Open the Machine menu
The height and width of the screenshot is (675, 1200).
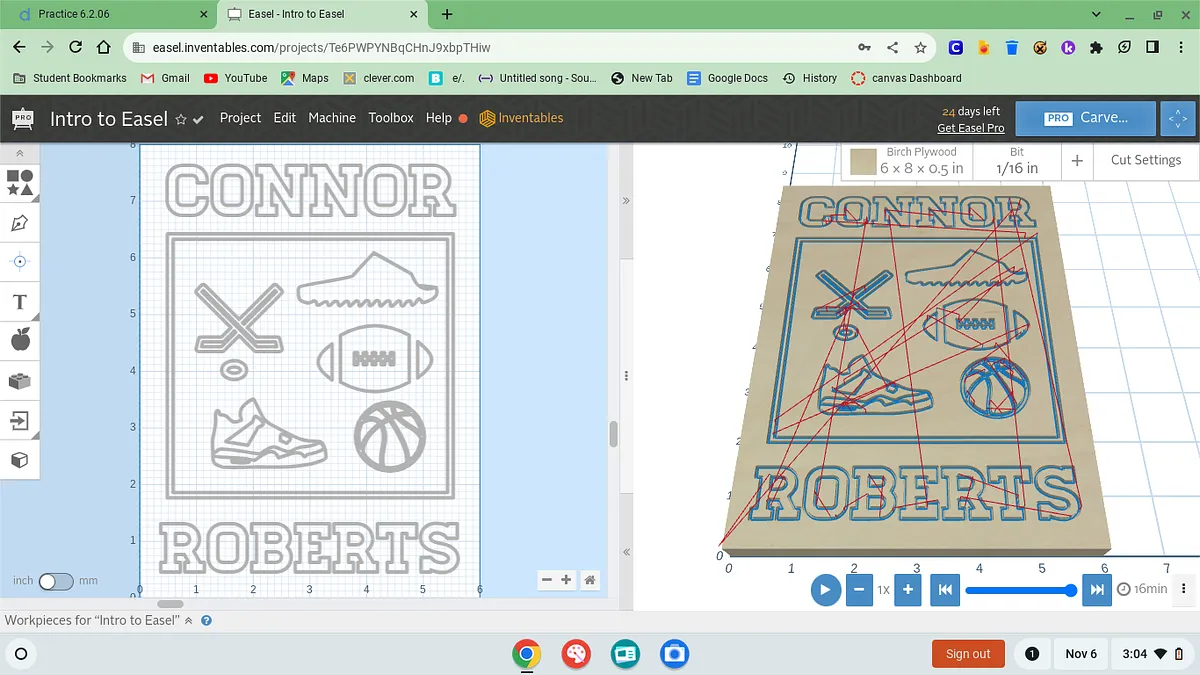(x=331, y=118)
